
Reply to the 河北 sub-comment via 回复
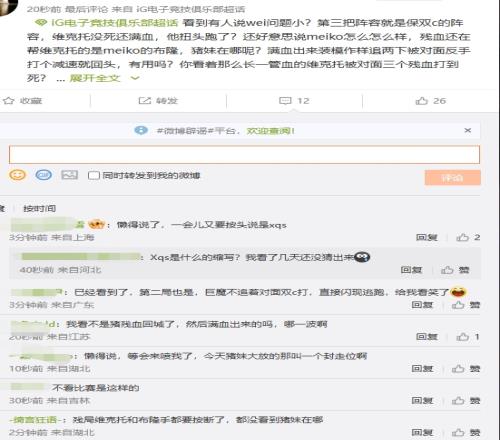411,270
